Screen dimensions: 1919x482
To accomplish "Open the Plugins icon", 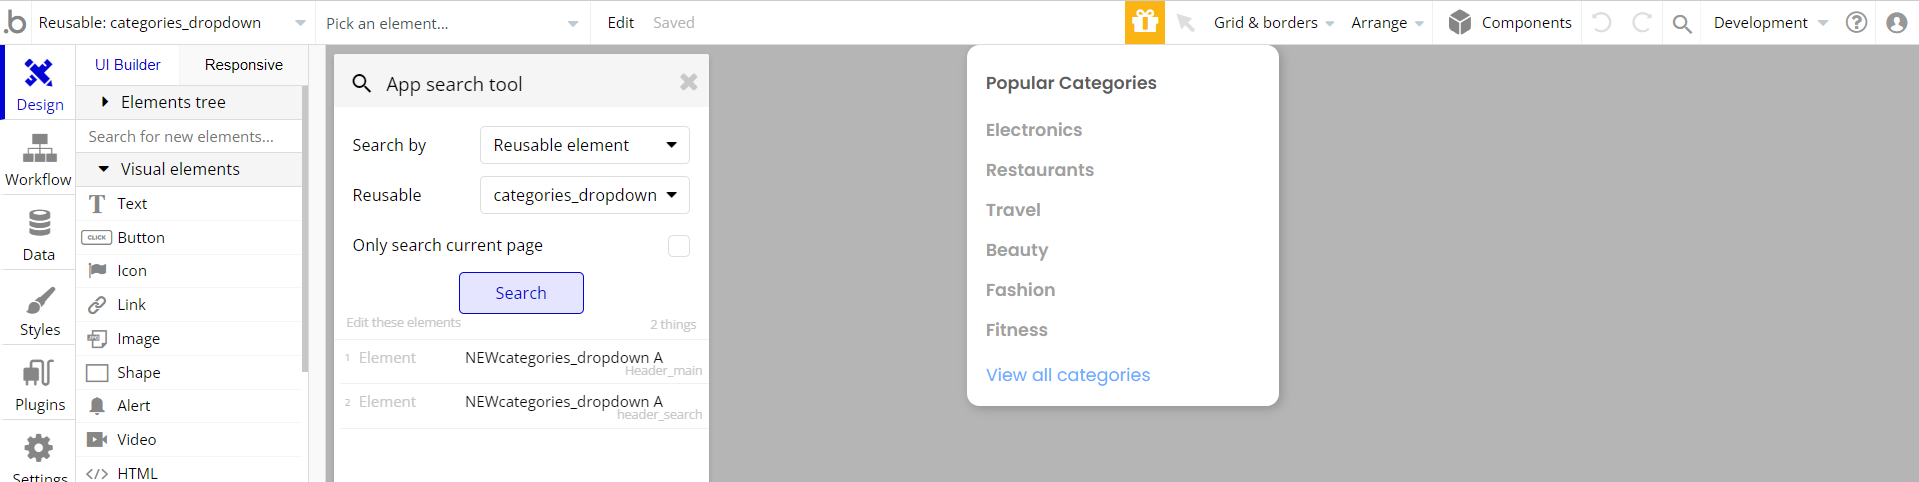I will (38, 373).
